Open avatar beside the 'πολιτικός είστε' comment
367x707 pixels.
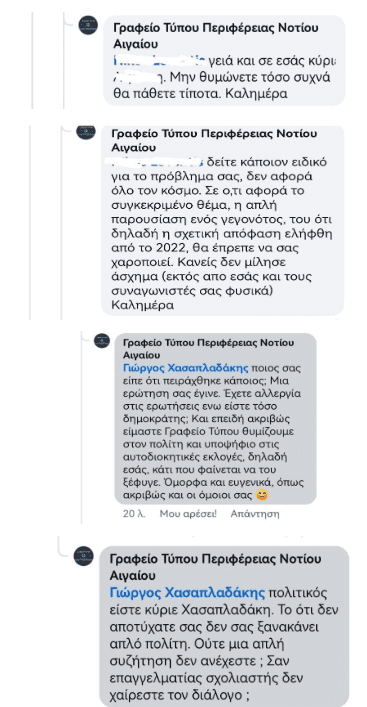[83, 556]
